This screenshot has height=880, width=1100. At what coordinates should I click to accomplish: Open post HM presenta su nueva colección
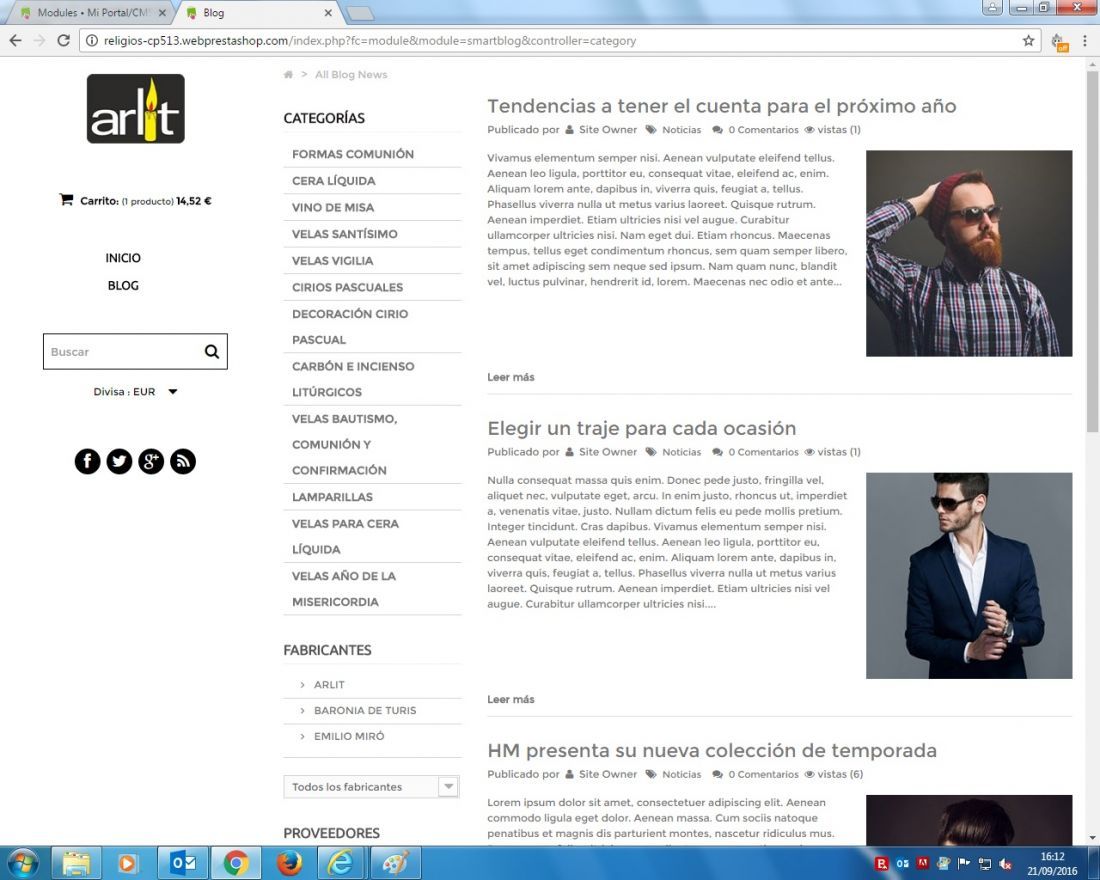[712, 750]
